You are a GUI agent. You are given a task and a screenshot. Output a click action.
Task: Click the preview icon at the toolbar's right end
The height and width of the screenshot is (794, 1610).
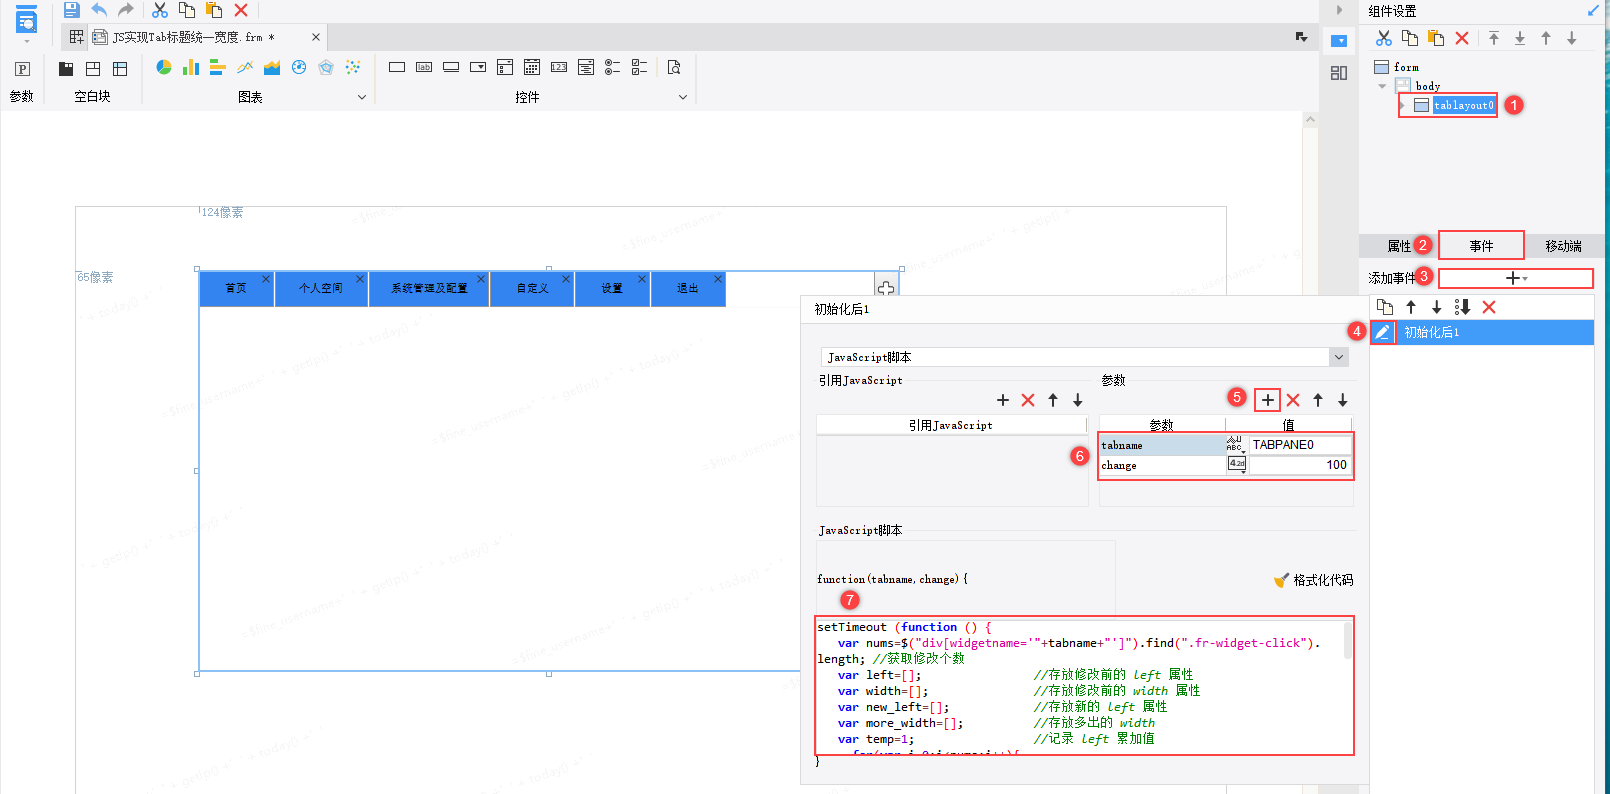674,67
